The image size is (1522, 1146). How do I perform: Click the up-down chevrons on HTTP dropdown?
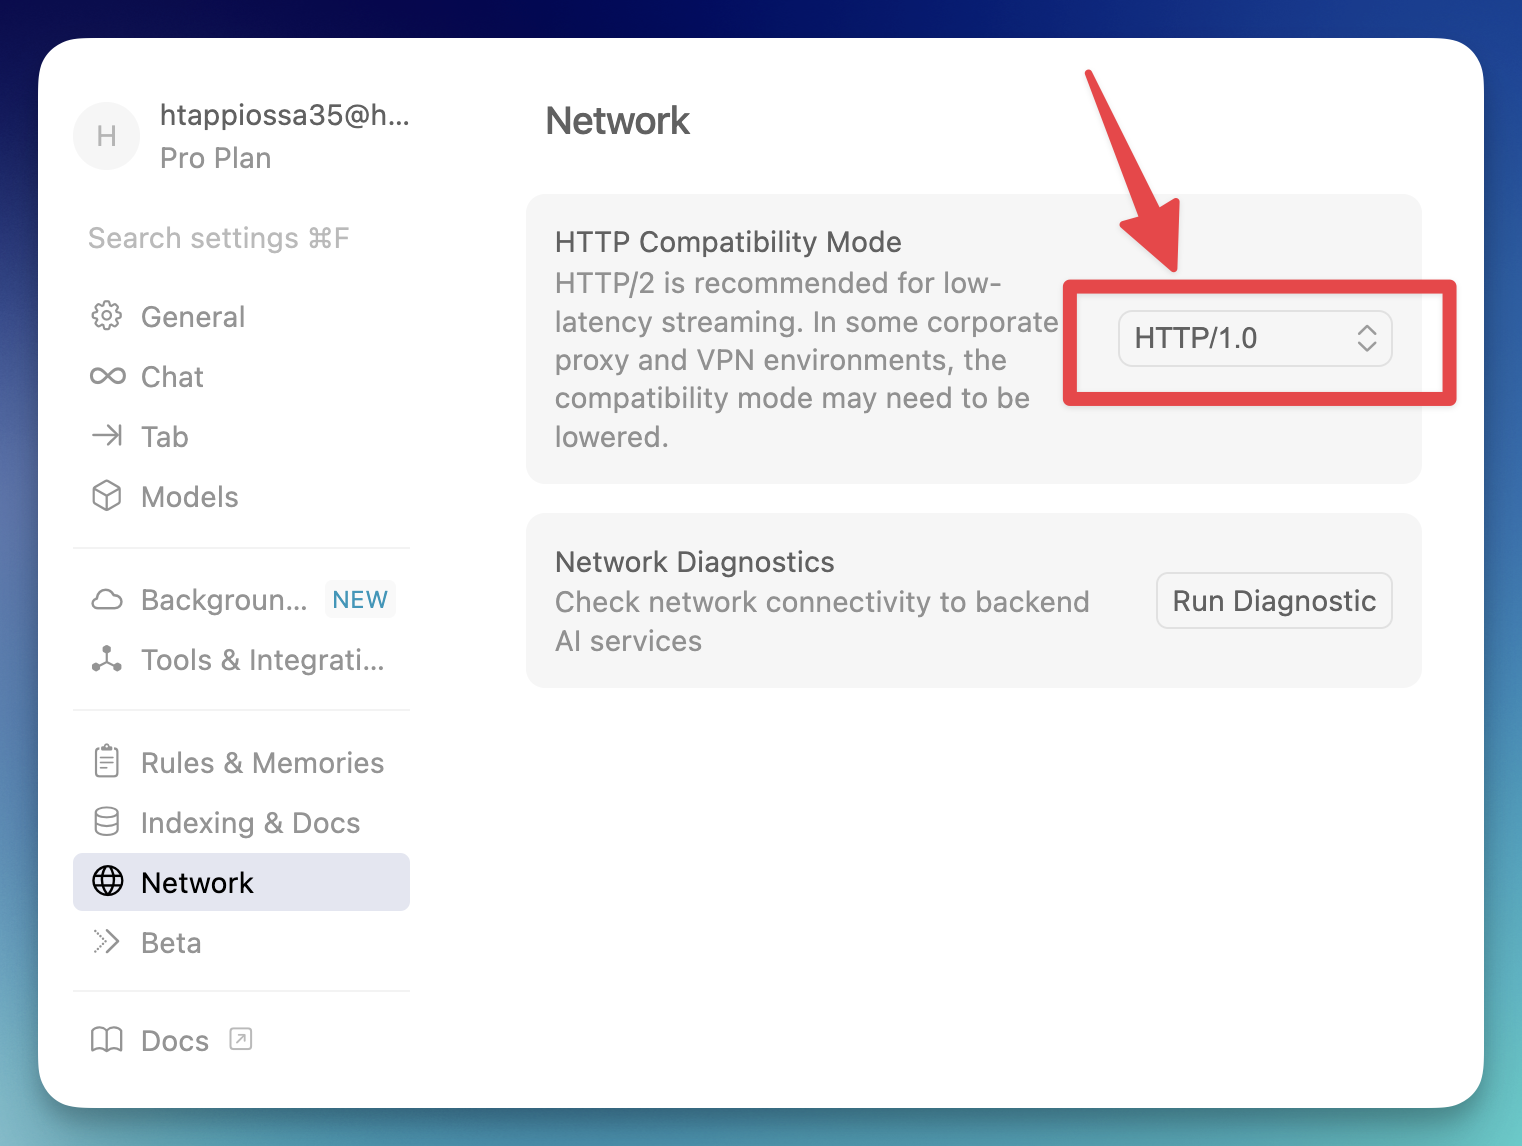click(x=1367, y=338)
